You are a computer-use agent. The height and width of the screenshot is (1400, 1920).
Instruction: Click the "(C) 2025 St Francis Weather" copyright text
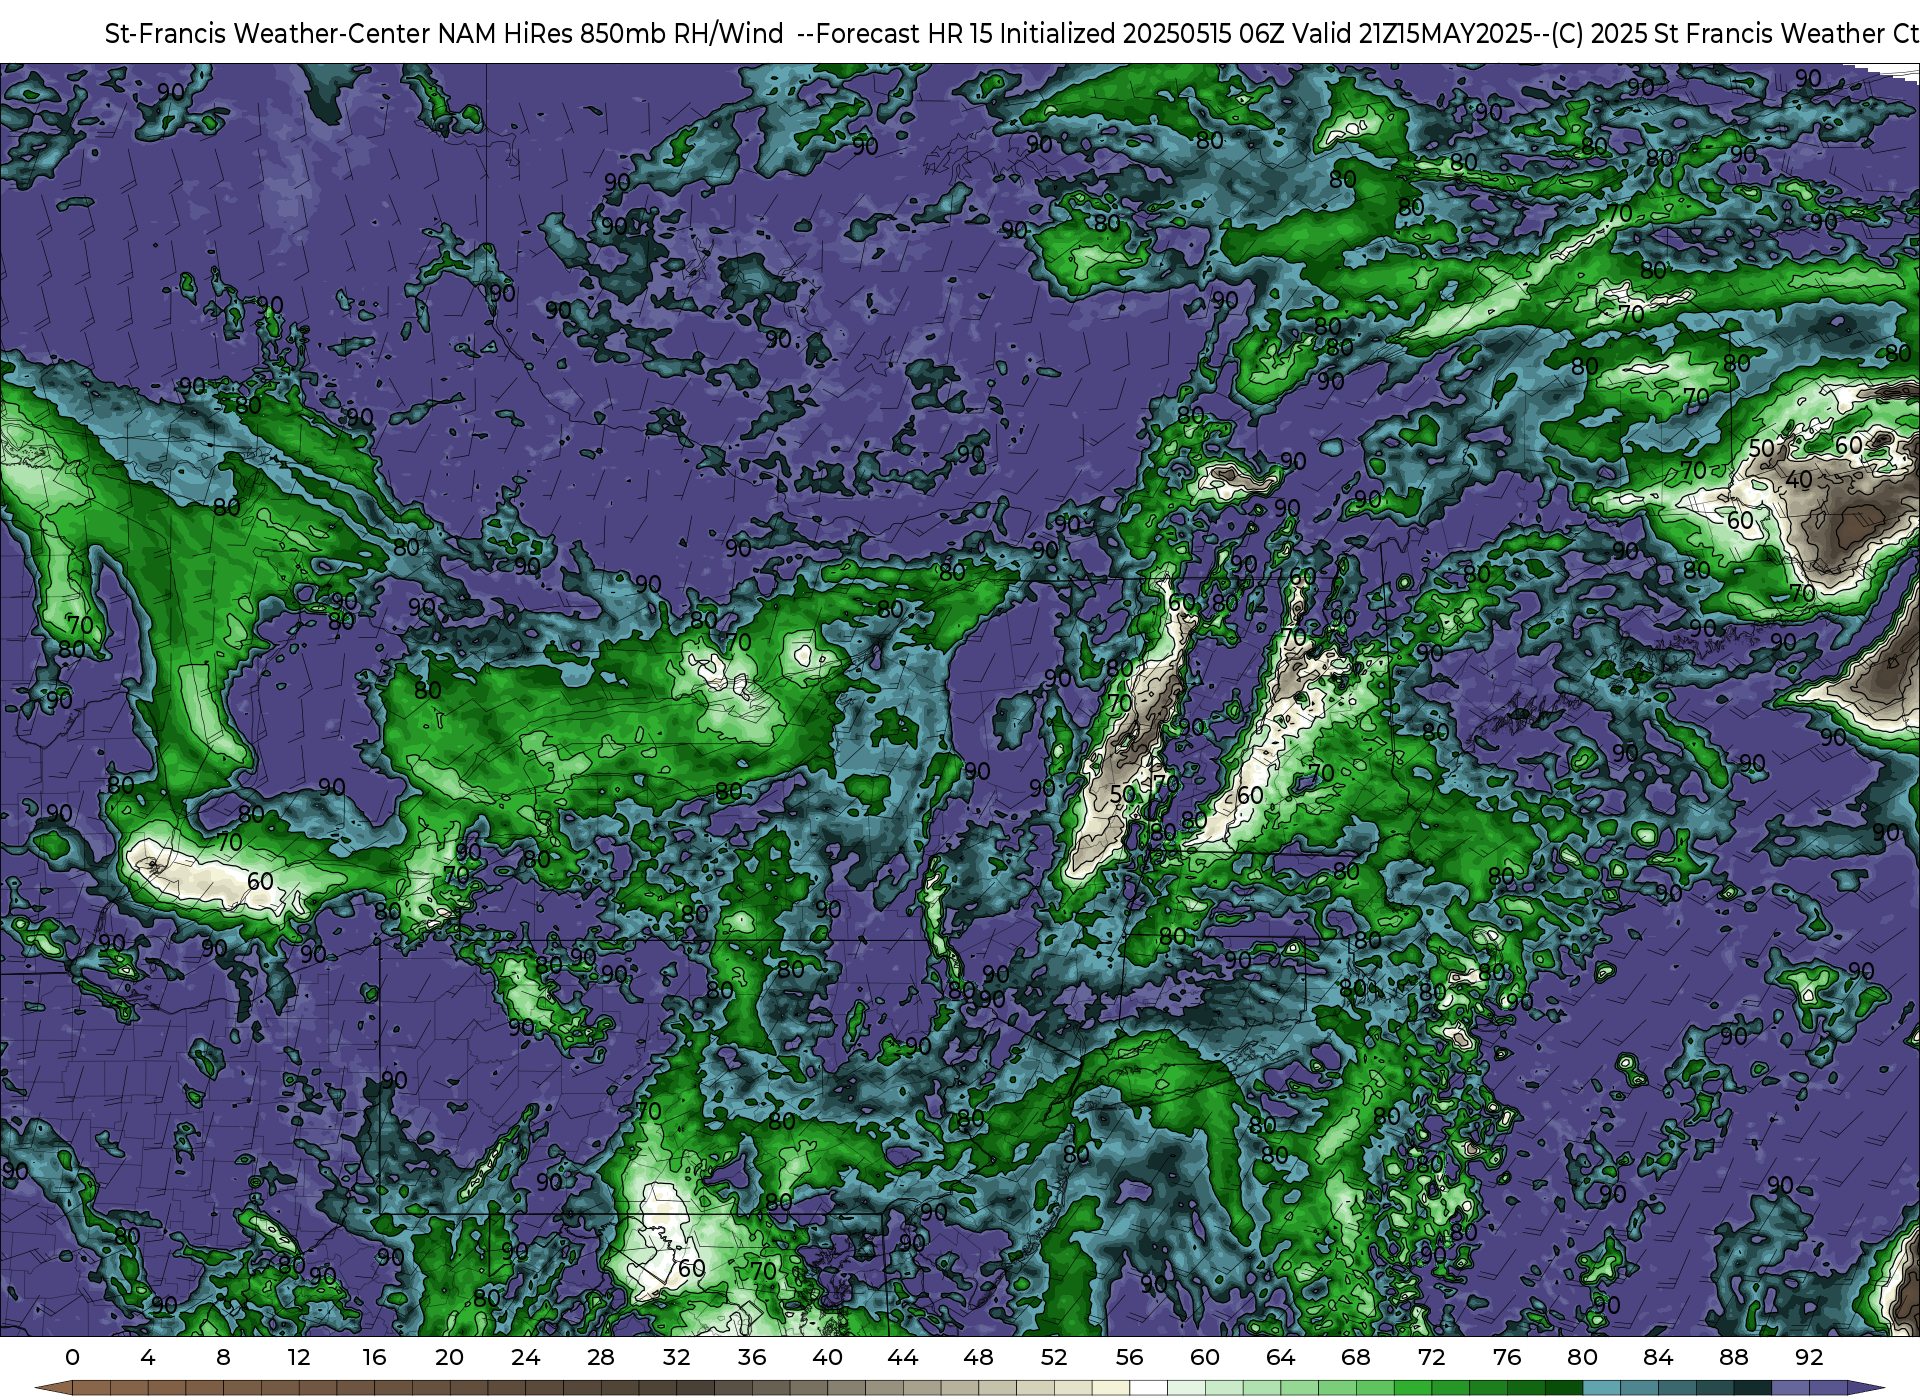(x=1719, y=34)
